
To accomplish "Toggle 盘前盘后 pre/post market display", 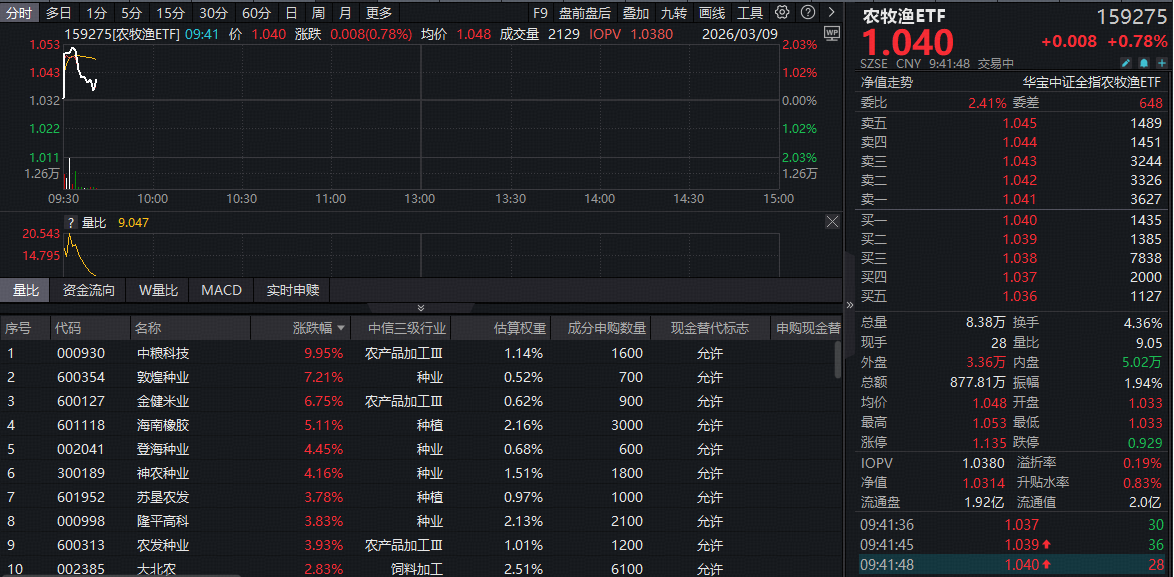I will [585, 11].
